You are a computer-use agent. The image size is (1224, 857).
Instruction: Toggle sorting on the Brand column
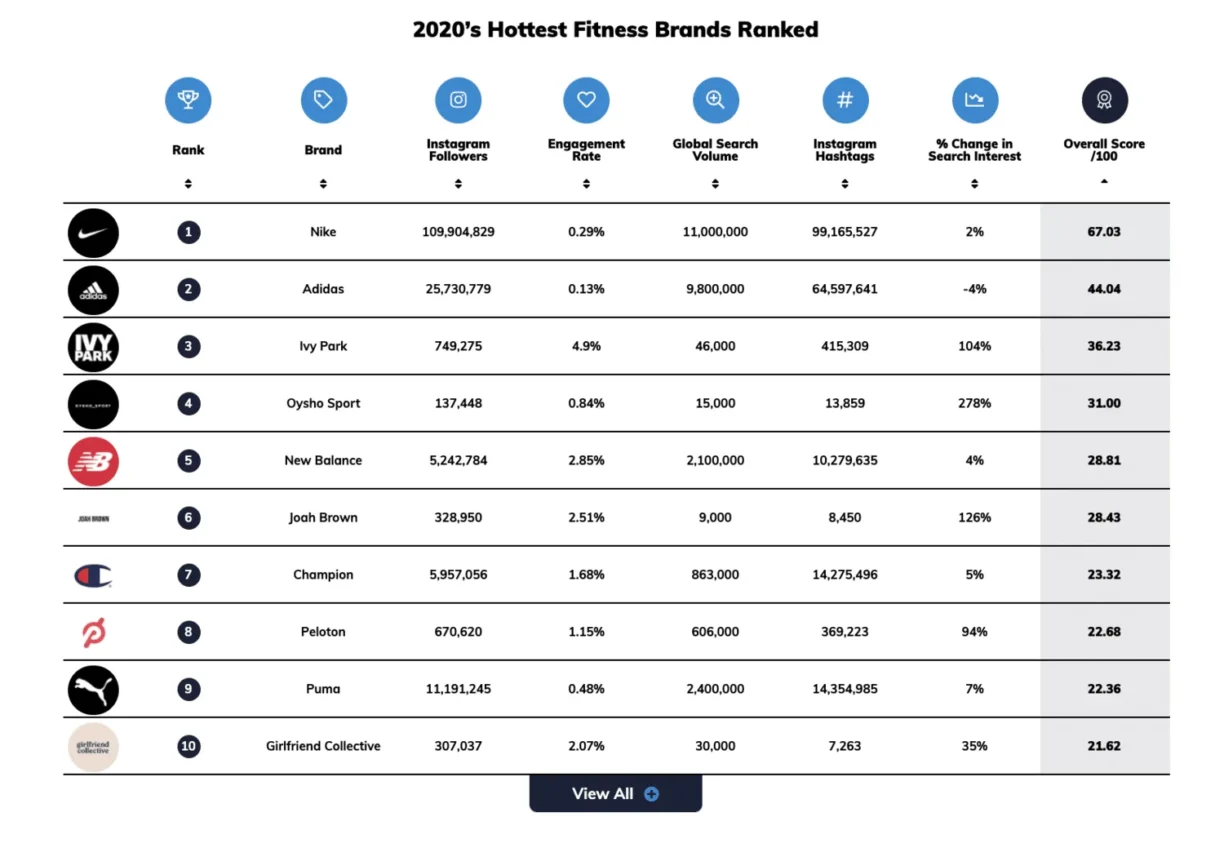(323, 183)
